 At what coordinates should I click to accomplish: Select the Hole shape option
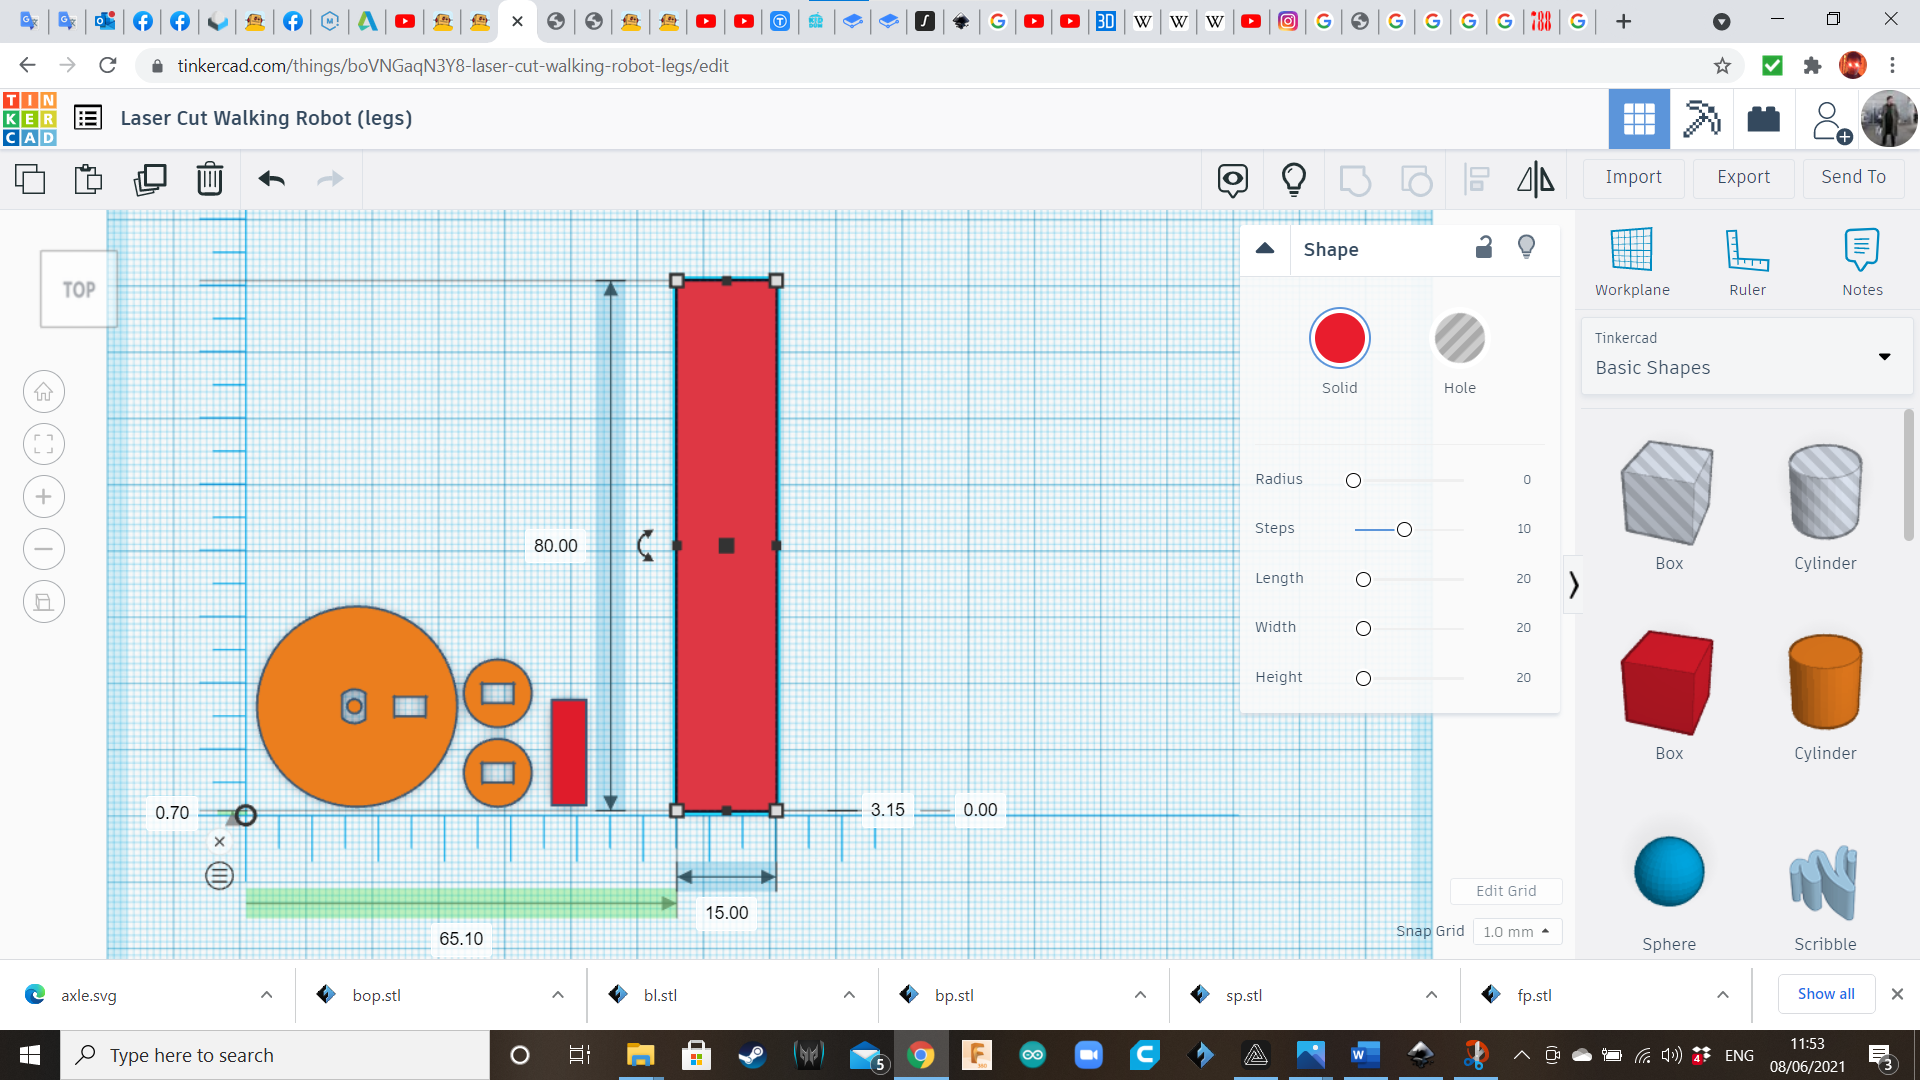[1459, 340]
